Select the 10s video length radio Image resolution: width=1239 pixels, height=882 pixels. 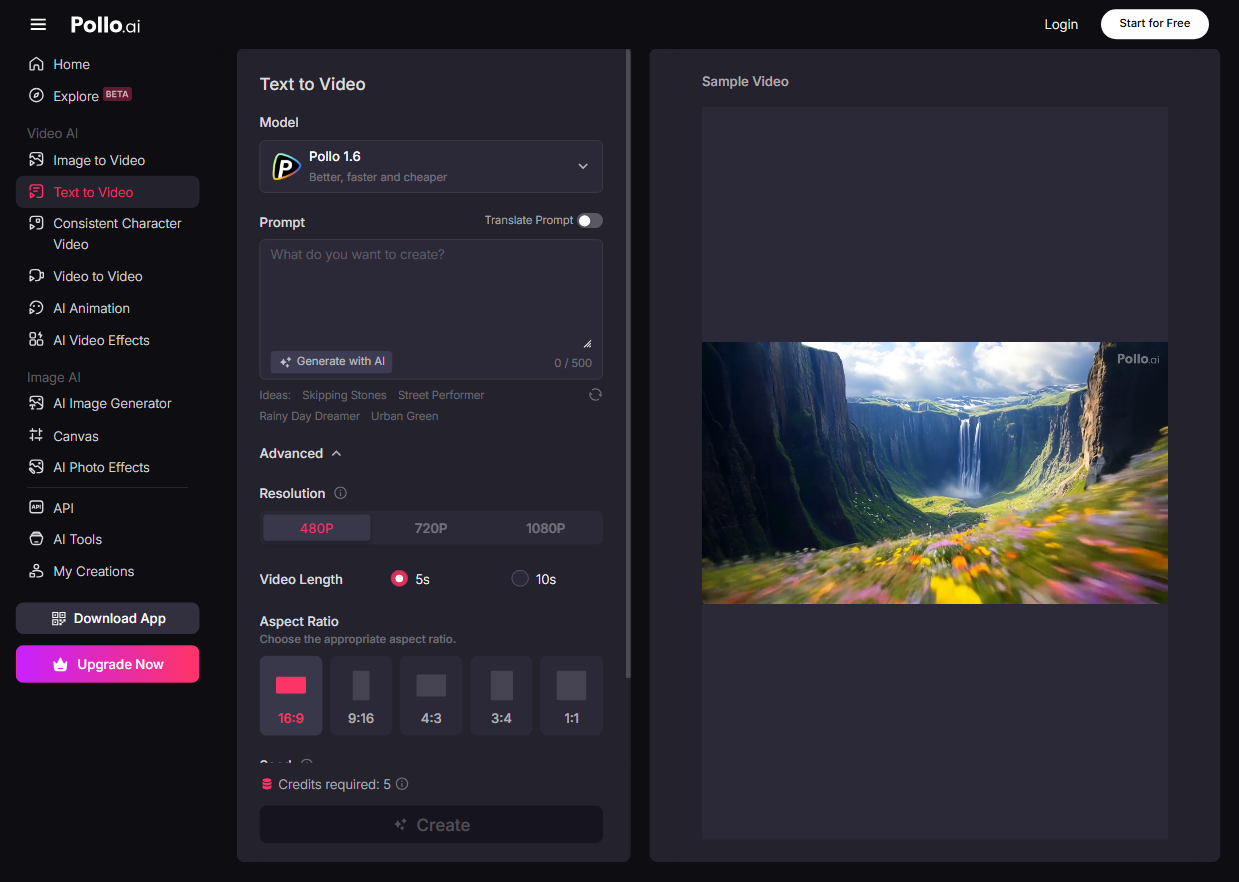(x=520, y=578)
